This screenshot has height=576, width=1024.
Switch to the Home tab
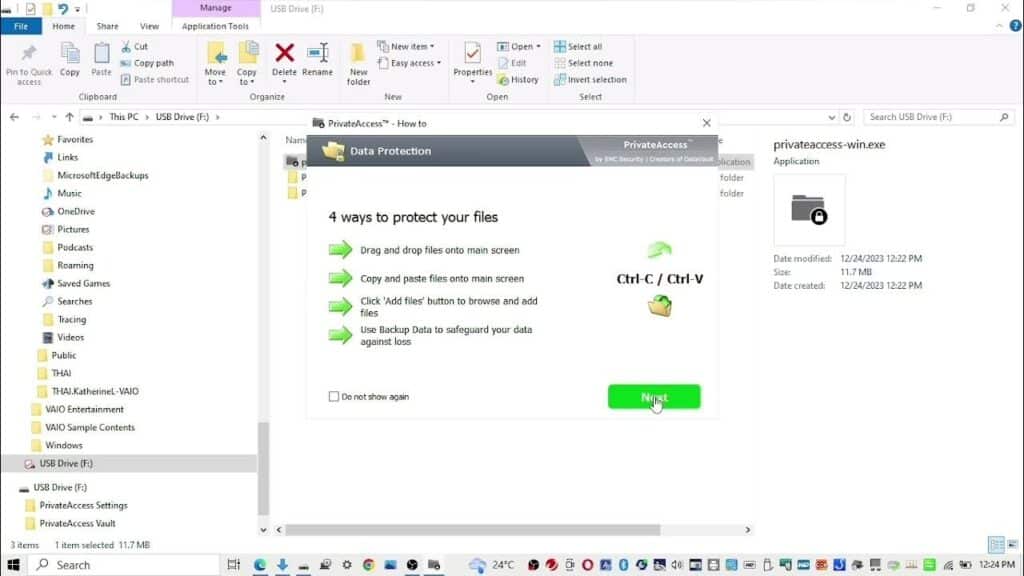pyautogui.click(x=63, y=26)
